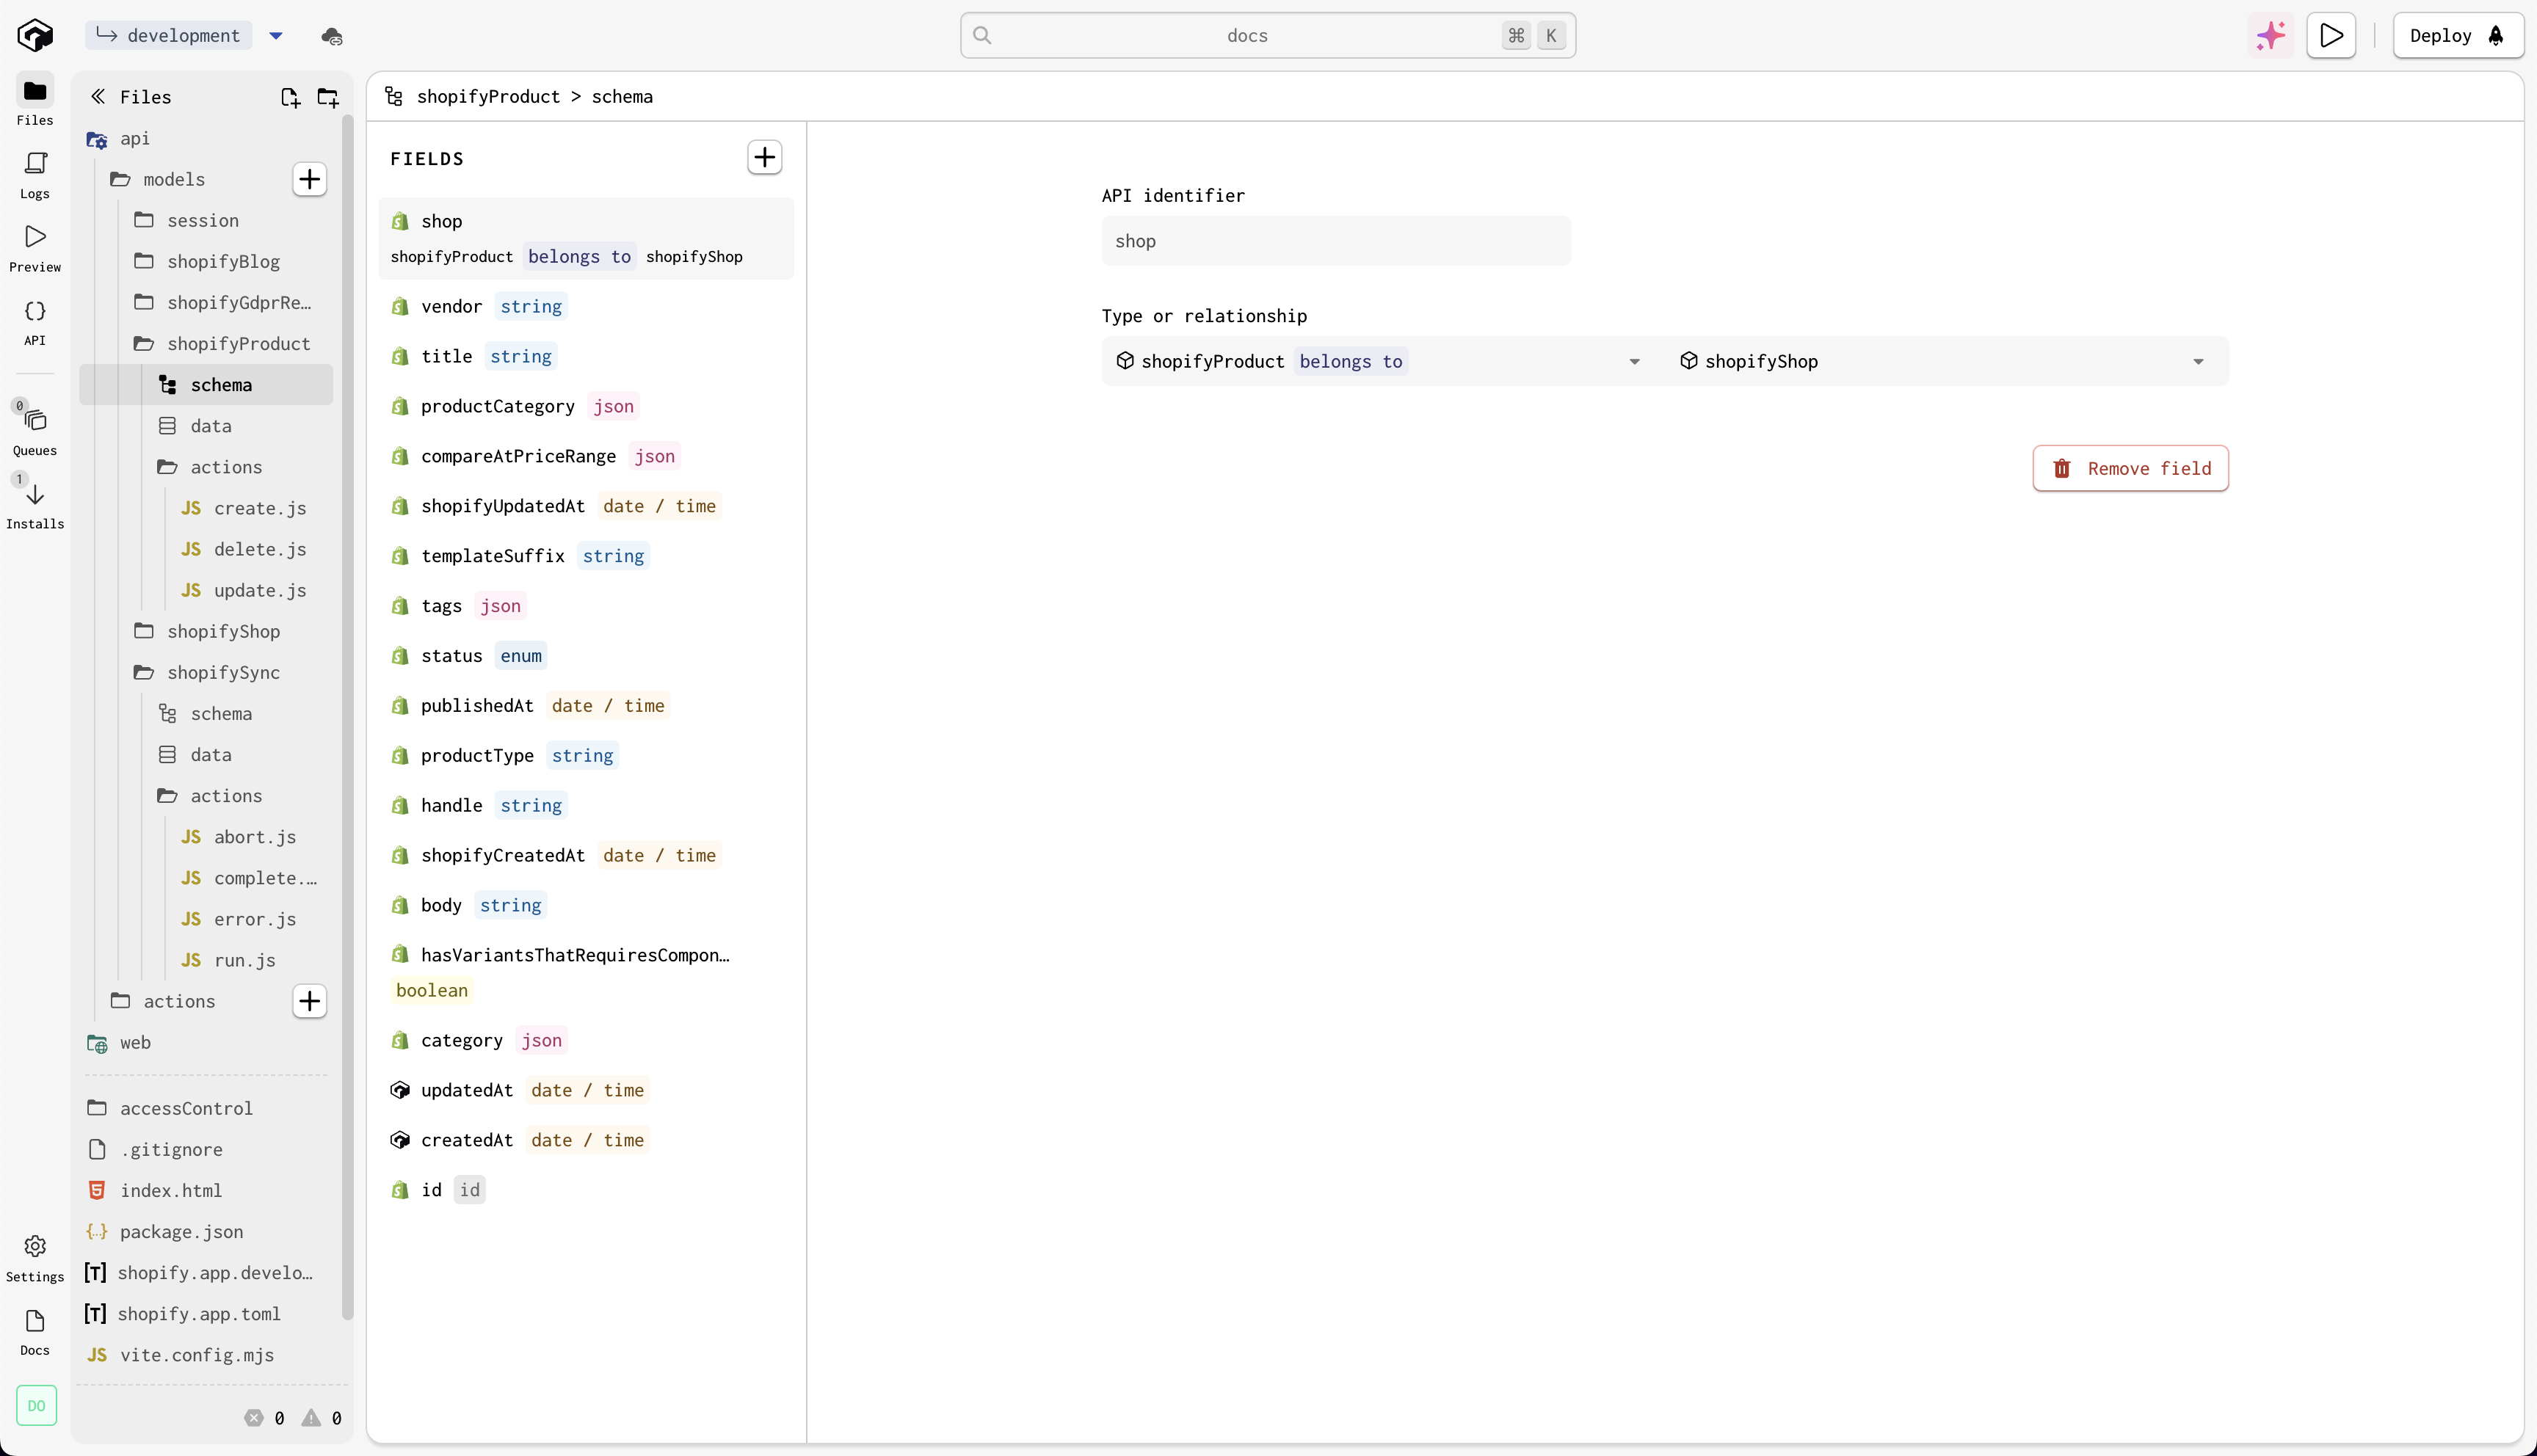Add a new field with the plus button
Image resolution: width=2537 pixels, height=1456 pixels.
pos(765,157)
